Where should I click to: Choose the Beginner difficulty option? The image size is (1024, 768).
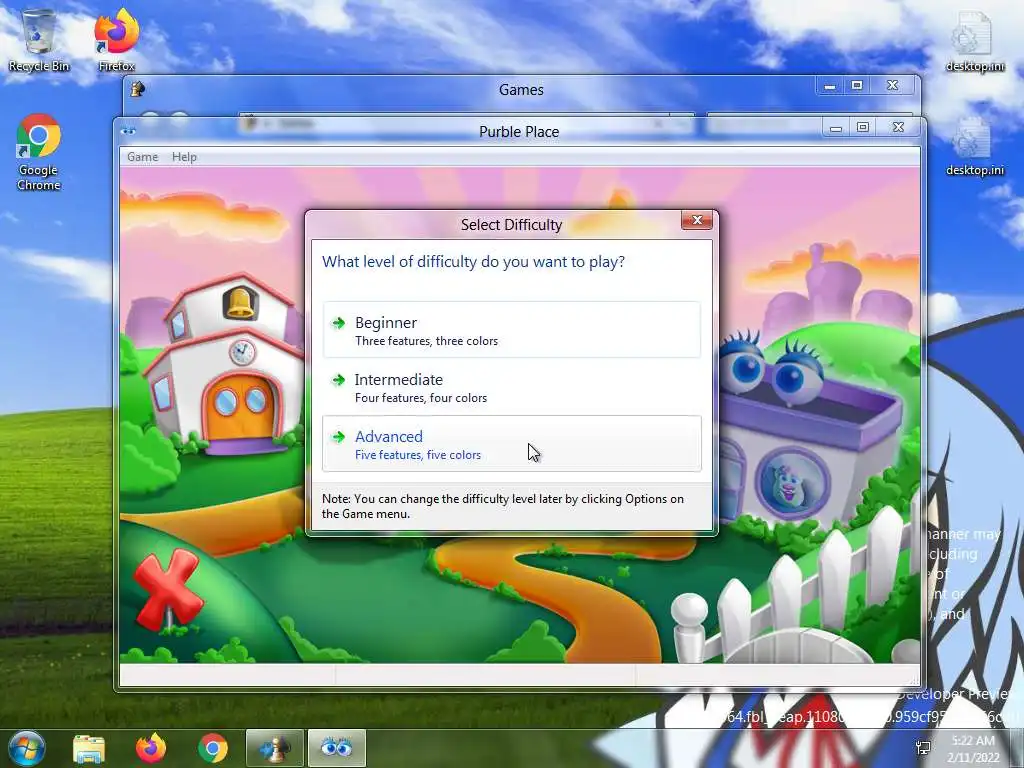(511, 330)
